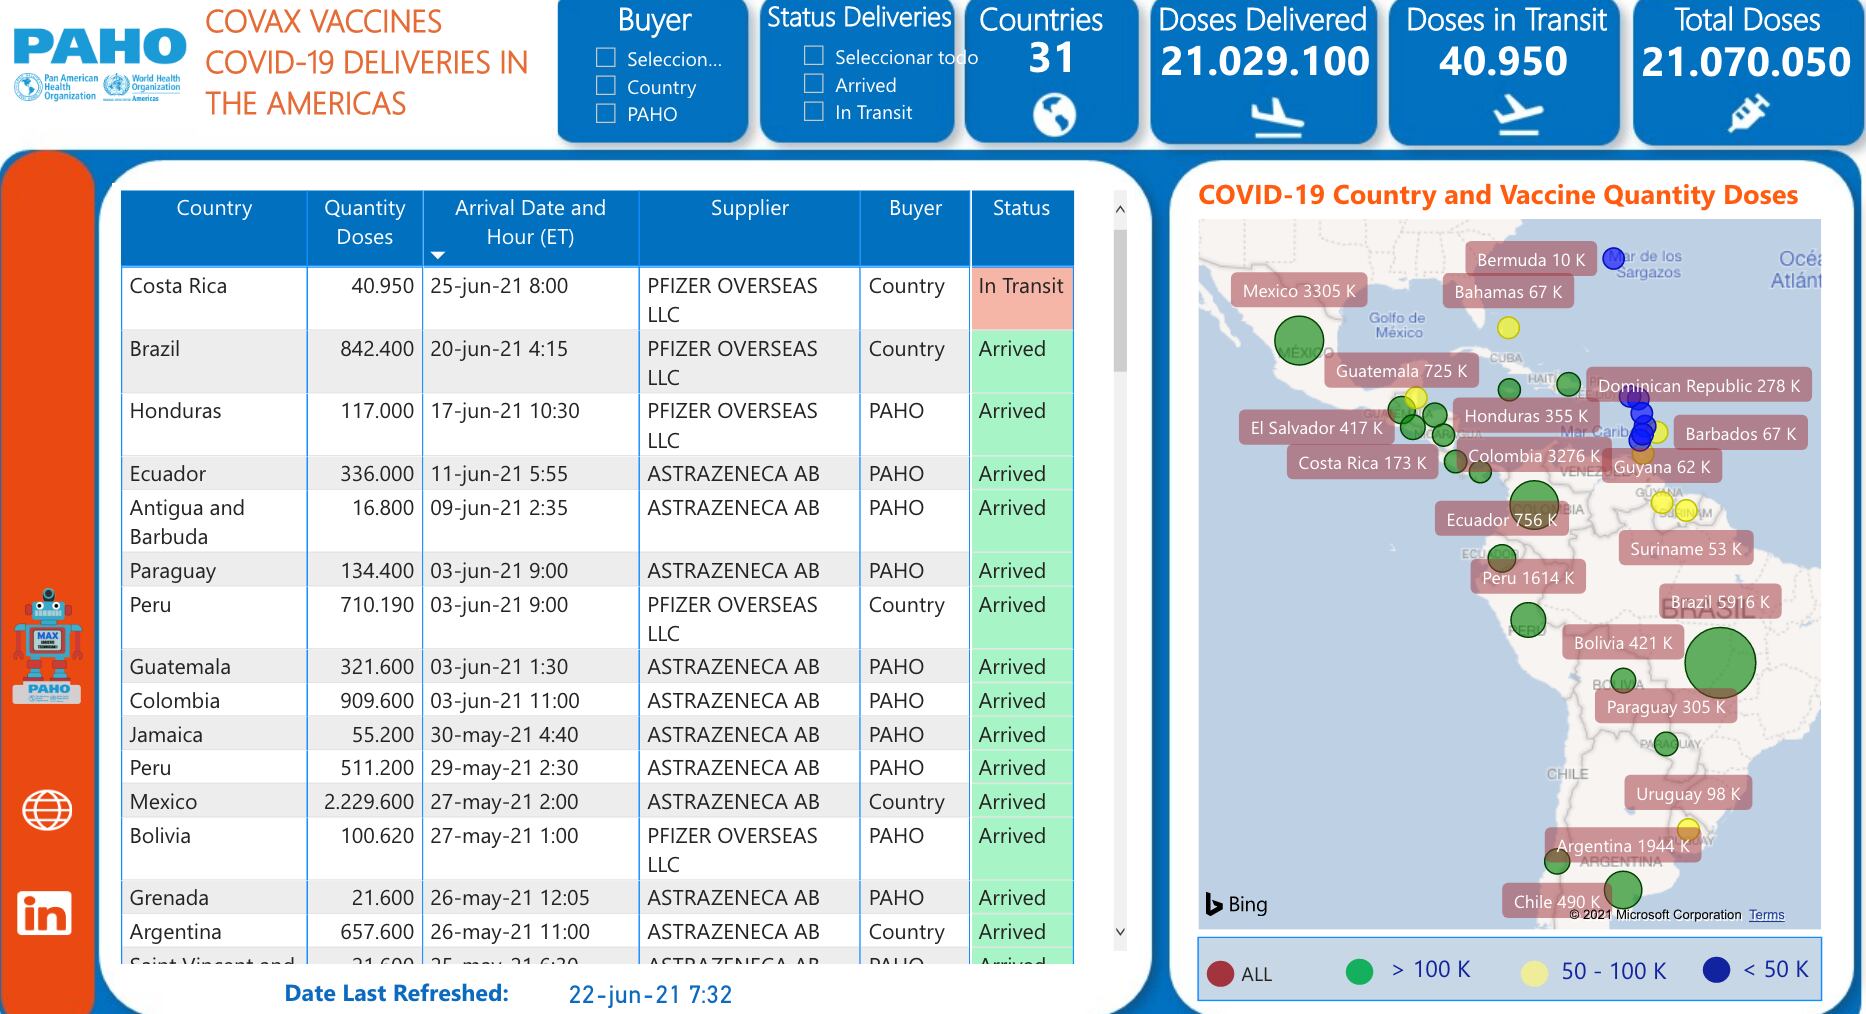Check the Country buyer checkbox
Viewport: 1866px width, 1014px height.
(x=606, y=86)
